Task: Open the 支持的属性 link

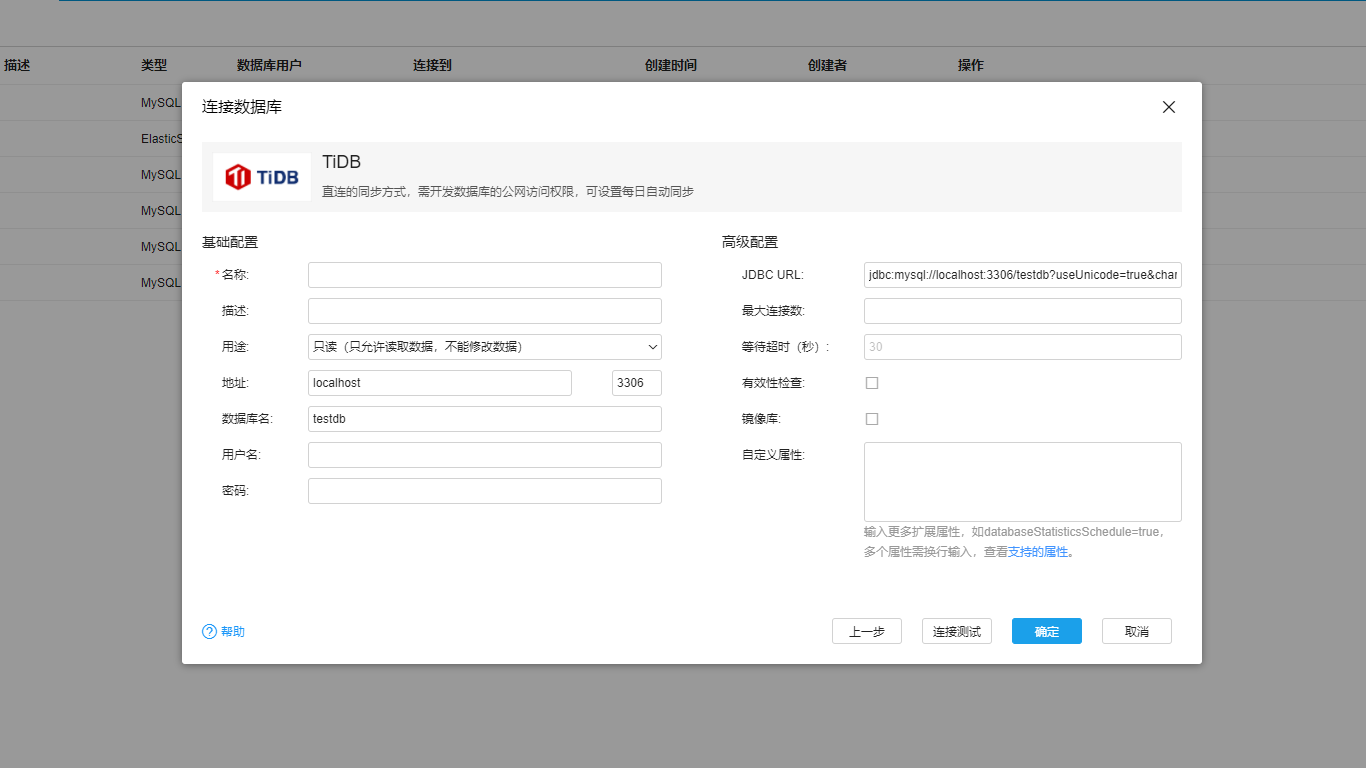Action: pos(1038,552)
